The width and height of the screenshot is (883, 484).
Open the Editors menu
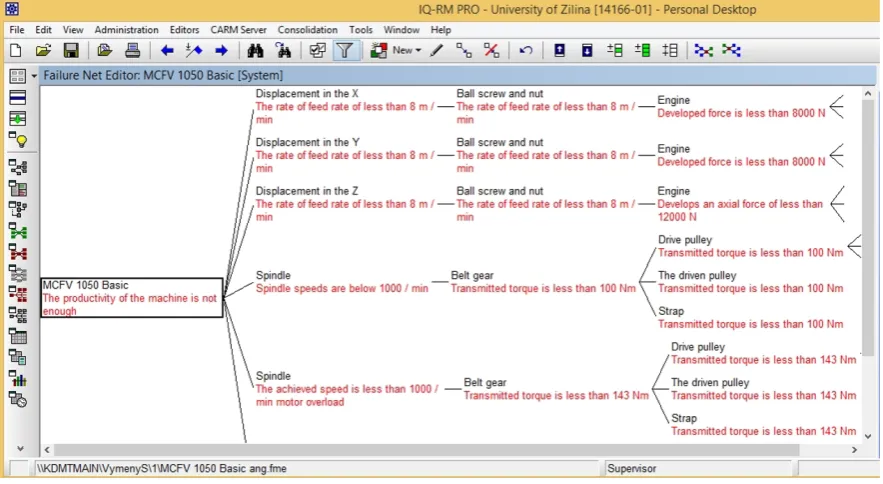pyautogui.click(x=184, y=30)
